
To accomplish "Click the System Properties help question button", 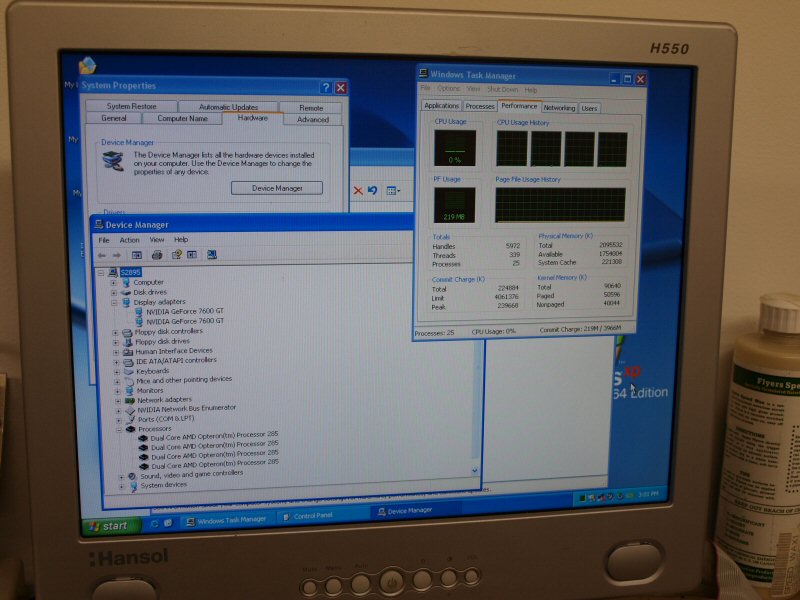I will click(x=326, y=88).
